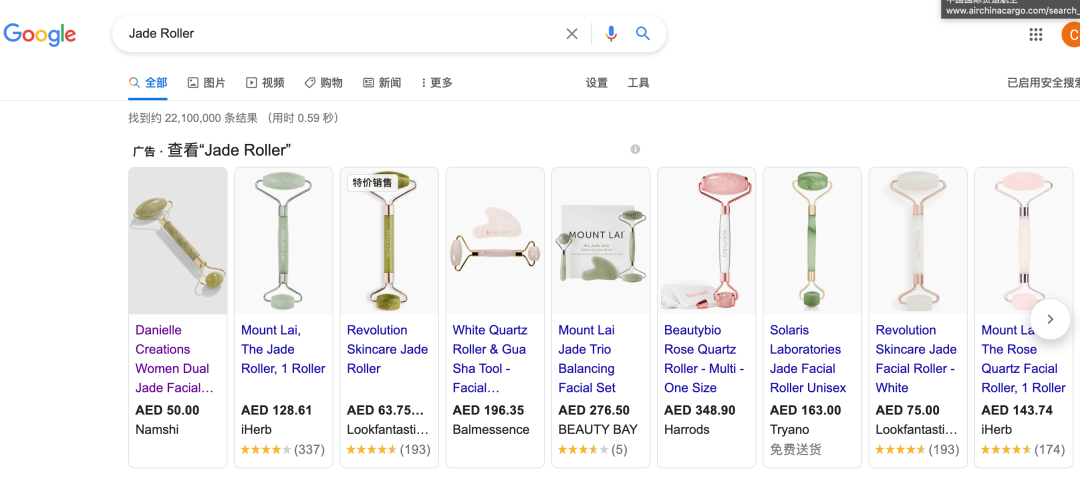The image size is (1080, 486).
Task: Click the 5 reviews star rating
Action: point(592,450)
